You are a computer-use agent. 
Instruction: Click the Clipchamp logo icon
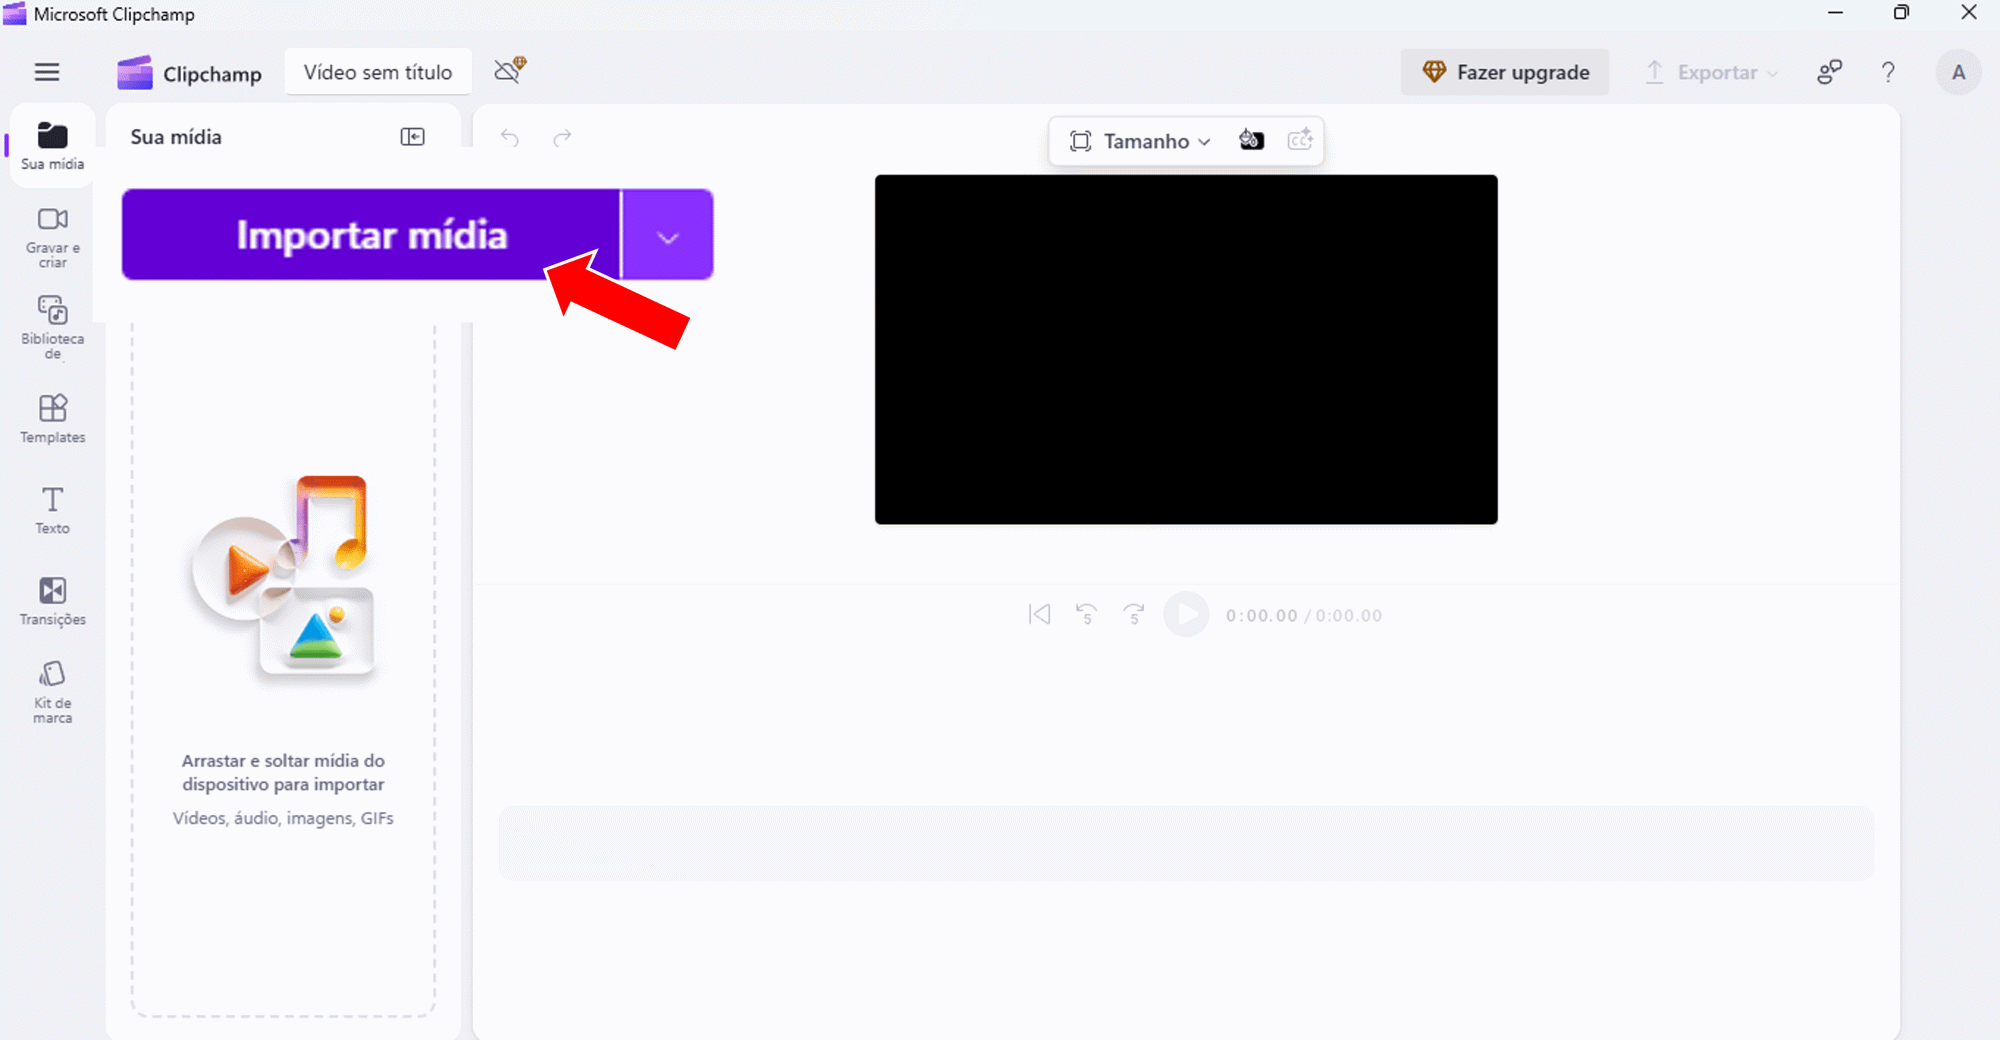(135, 73)
